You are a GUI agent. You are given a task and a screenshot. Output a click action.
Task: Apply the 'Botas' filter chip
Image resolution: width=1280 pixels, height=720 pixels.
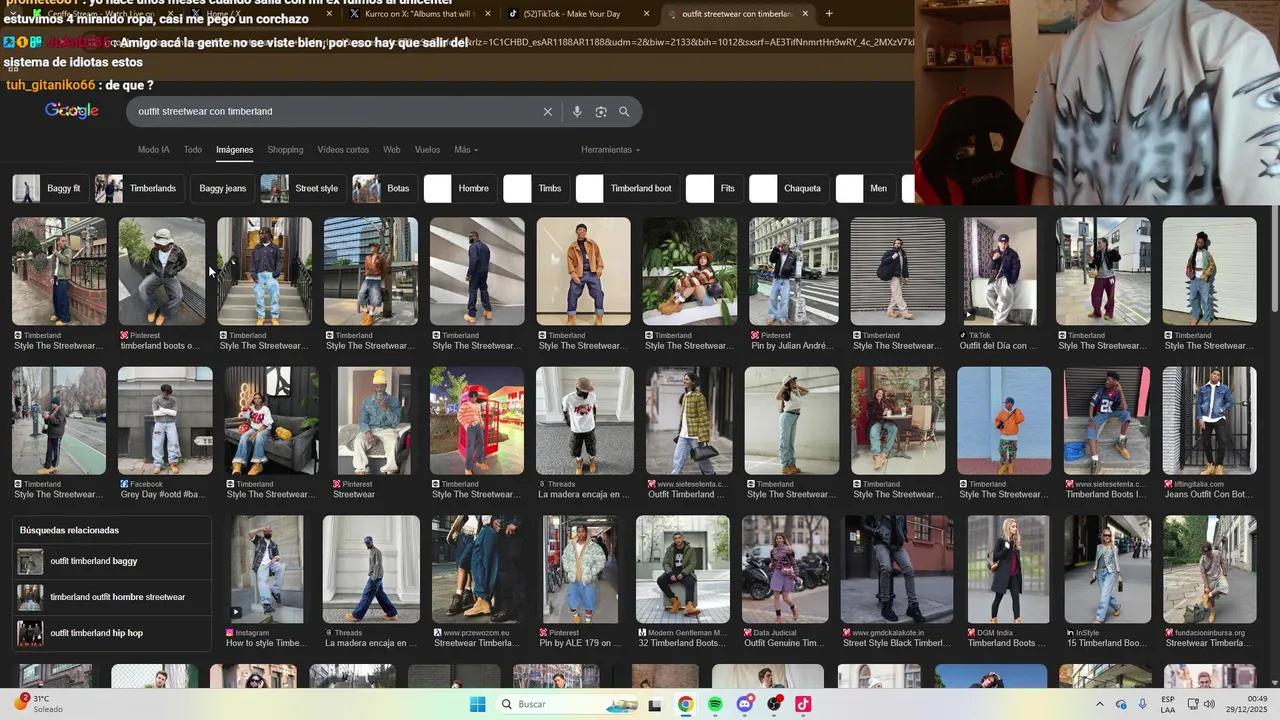(x=385, y=188)
